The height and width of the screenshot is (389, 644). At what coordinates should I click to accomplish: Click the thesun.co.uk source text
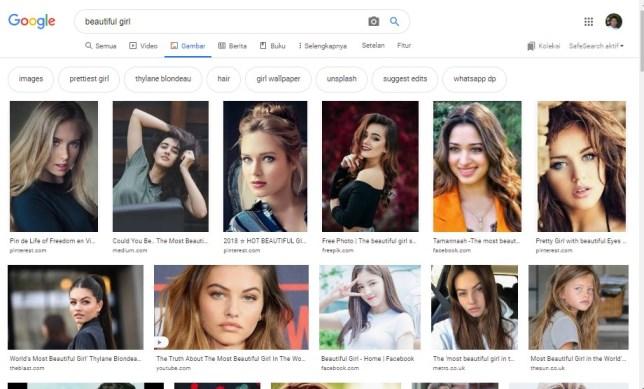click(547, 368)
